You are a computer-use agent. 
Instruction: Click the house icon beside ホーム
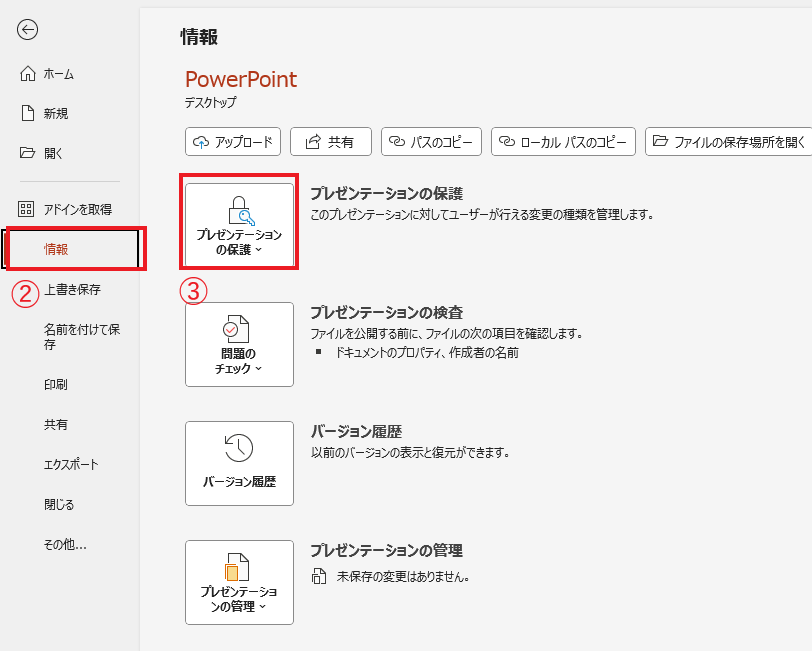[27, 74]
